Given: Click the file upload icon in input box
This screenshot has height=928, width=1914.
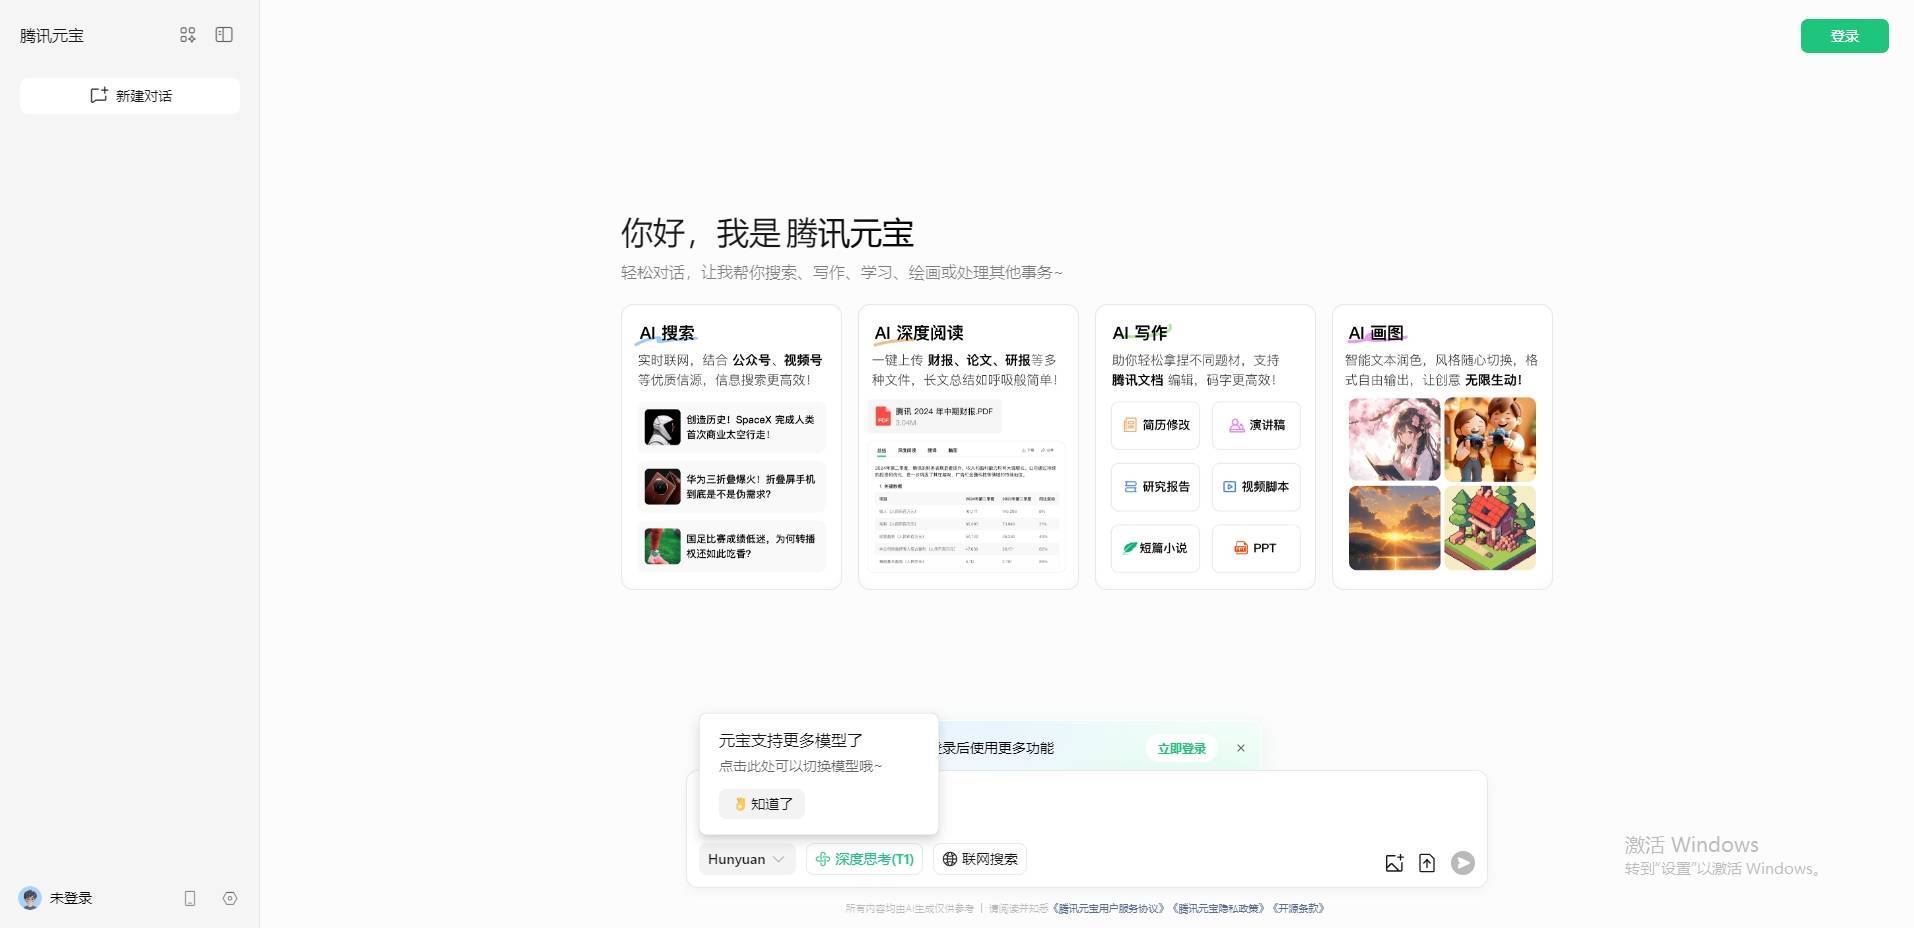Looking at the screenshot, I should coord(1427,863).
